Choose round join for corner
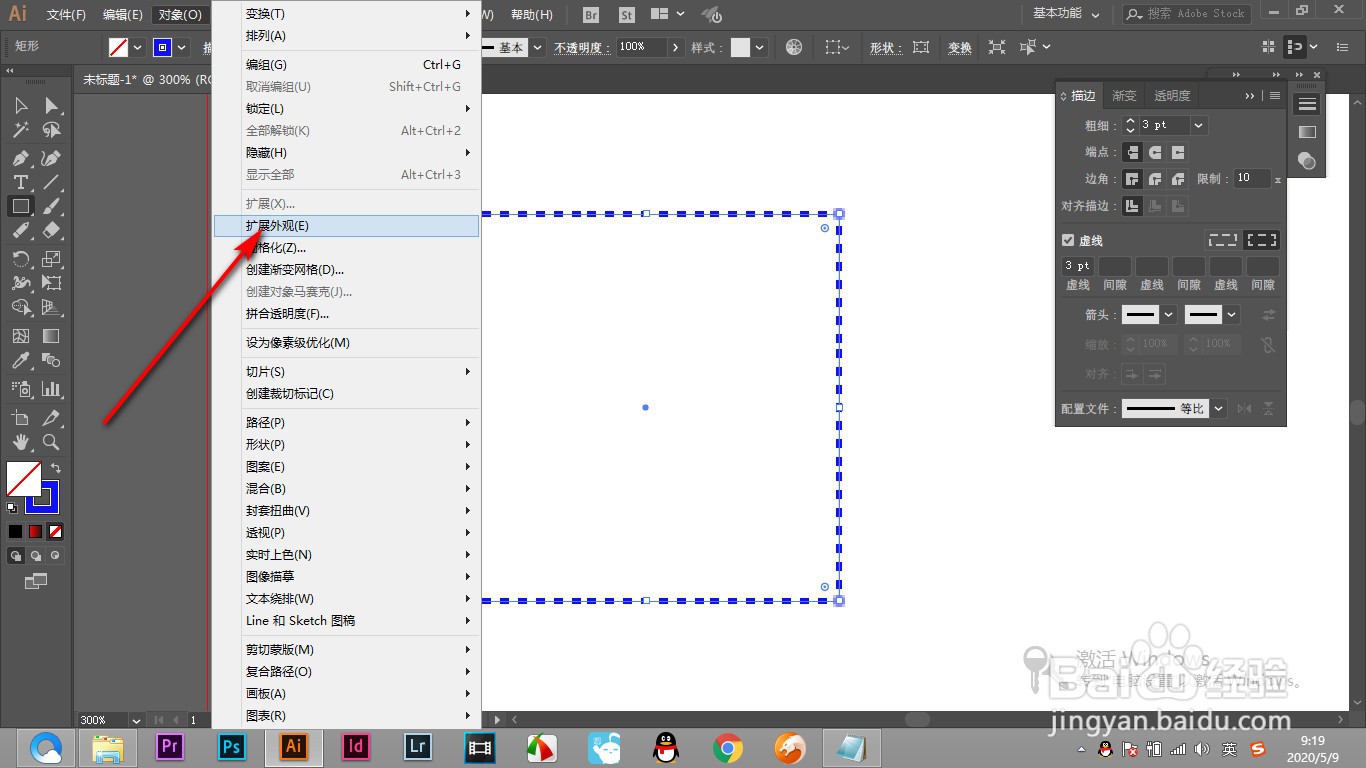This screenshot has height=768, width=1366. 1155,179
